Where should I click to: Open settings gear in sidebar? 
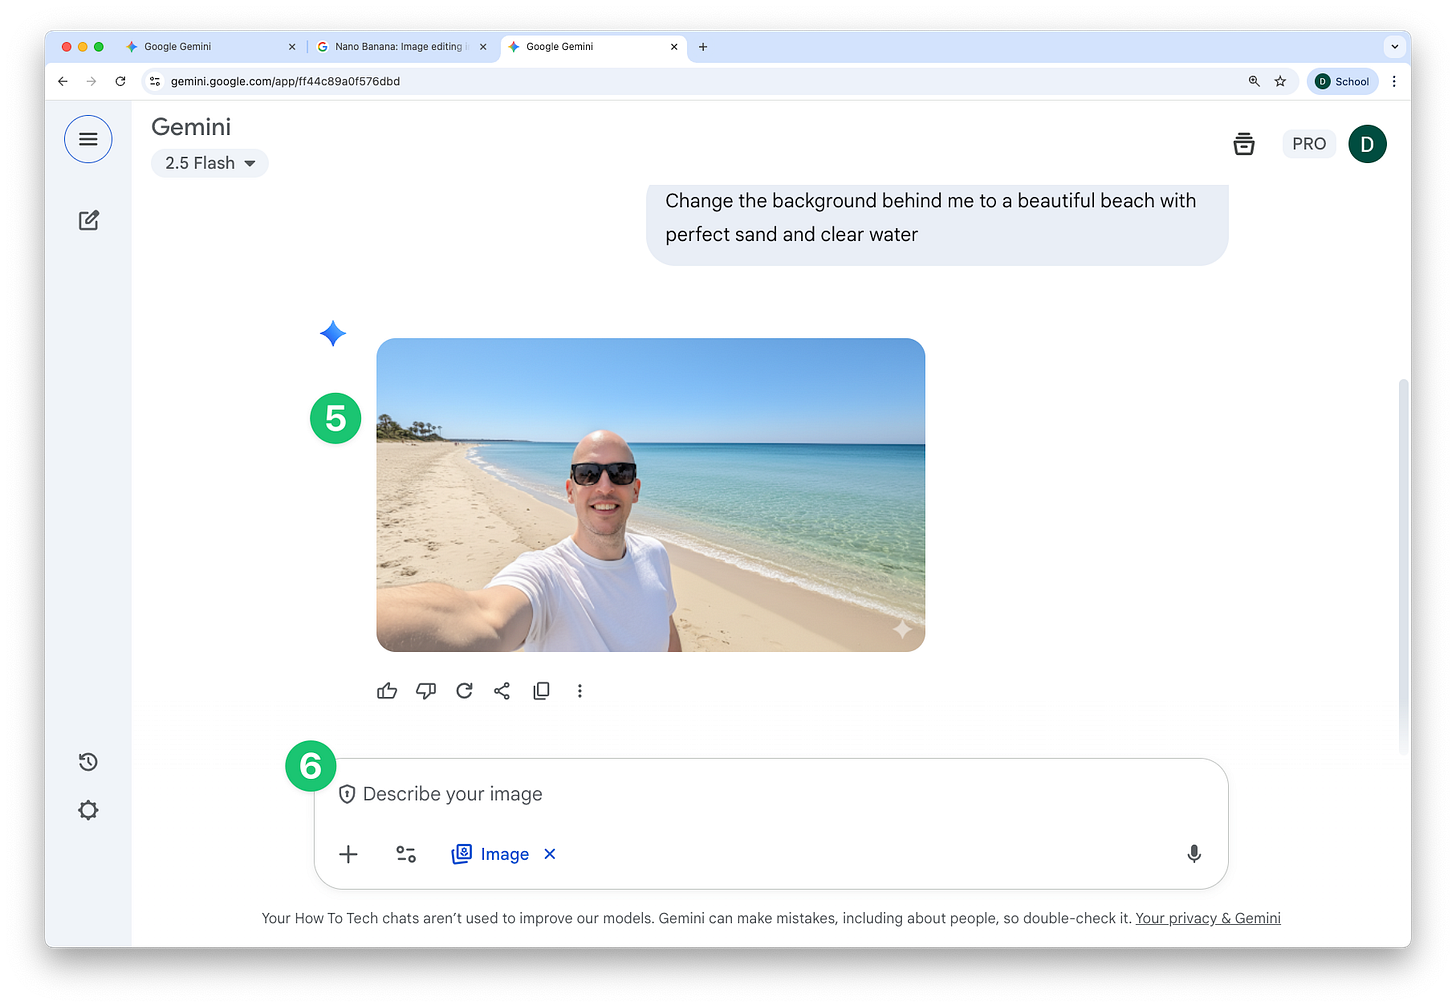tap(88, 810)
